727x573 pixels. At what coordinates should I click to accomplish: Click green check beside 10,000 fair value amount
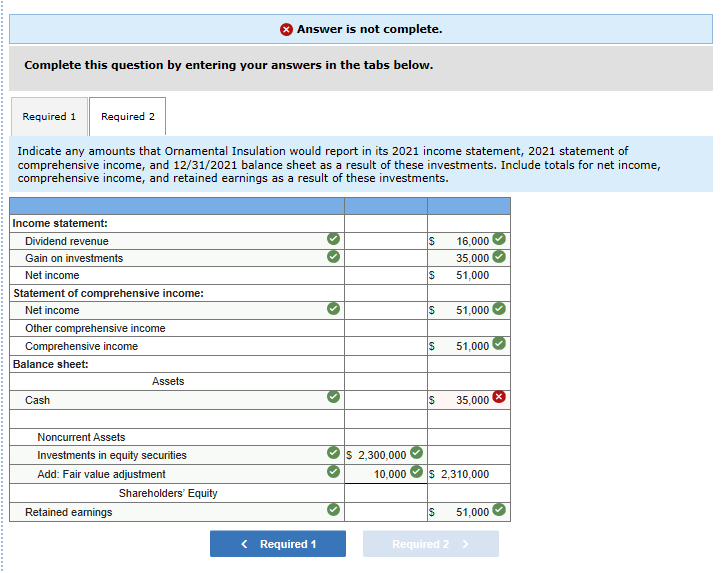[417, 471]
